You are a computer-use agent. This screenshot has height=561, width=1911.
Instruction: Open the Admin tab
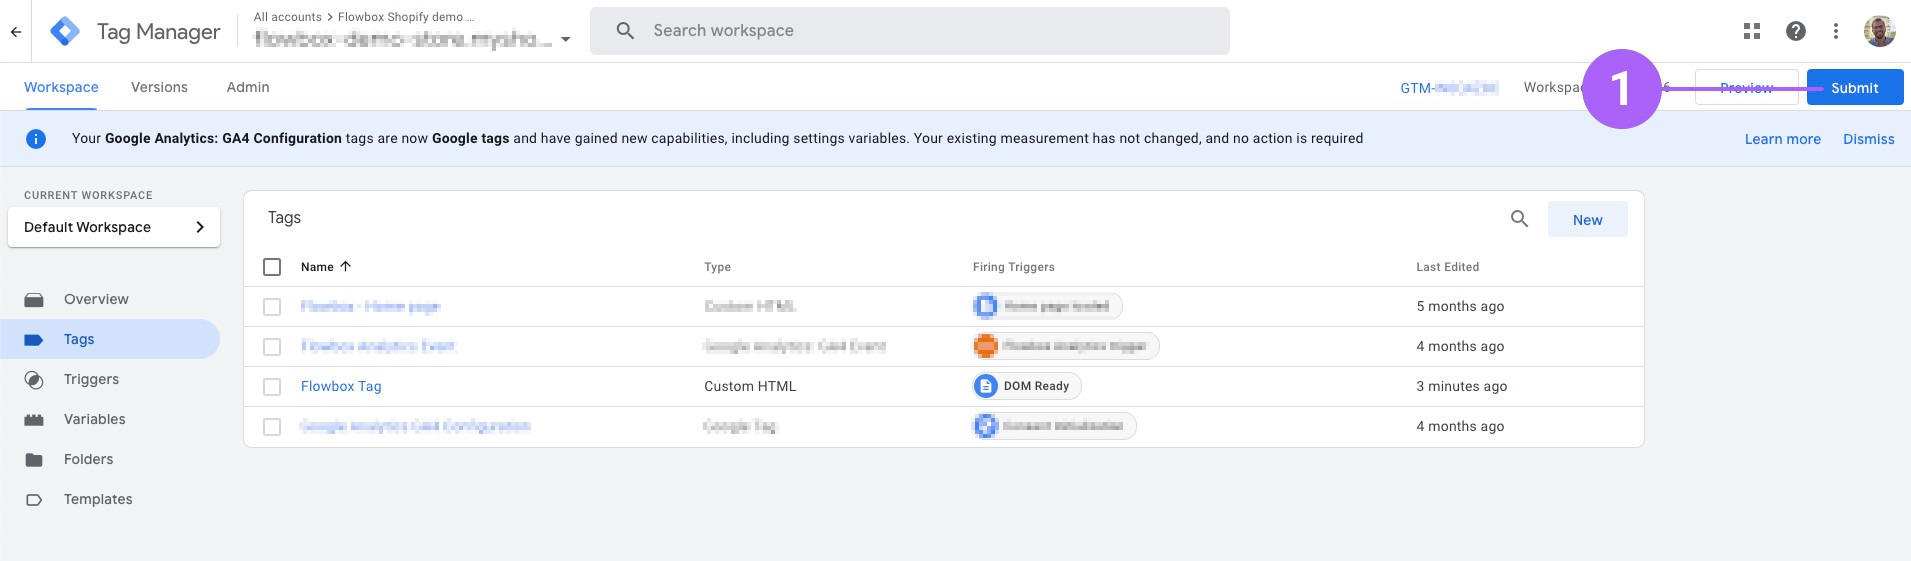[x=248, y=87]
